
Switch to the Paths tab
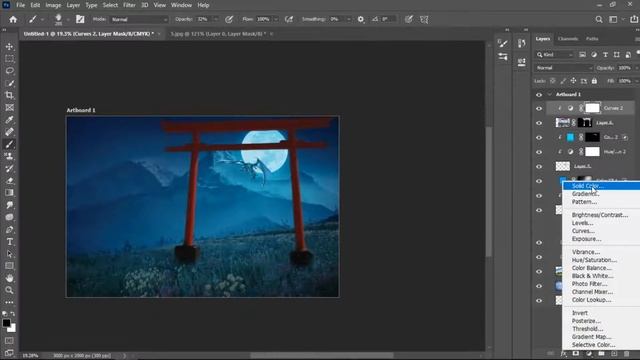point(592,39)
